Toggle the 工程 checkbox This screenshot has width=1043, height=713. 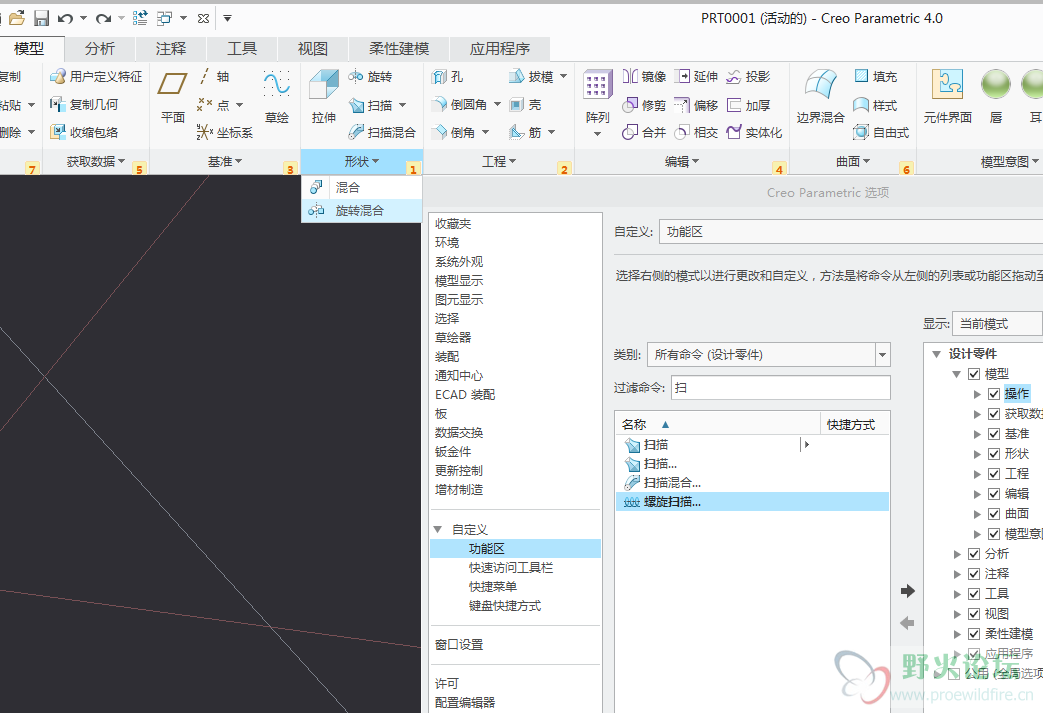[x=994, y=474]
